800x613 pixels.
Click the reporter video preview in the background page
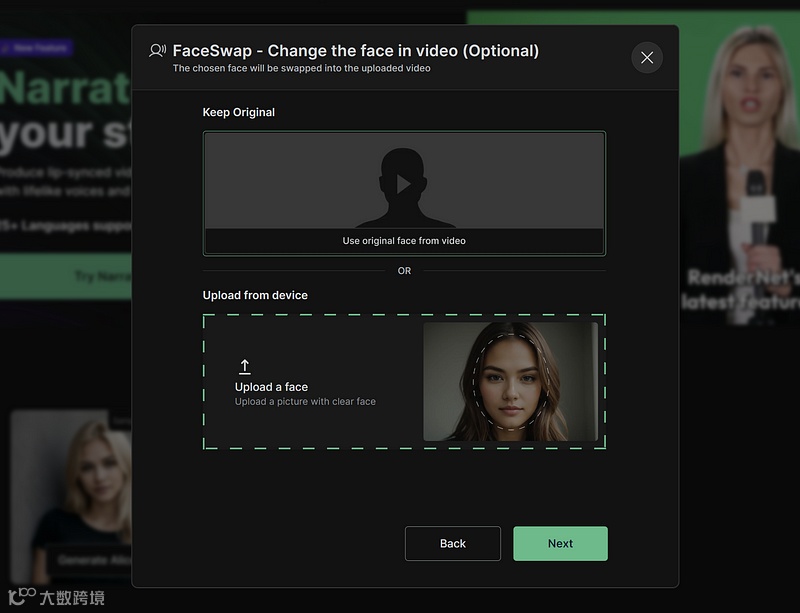739,168
